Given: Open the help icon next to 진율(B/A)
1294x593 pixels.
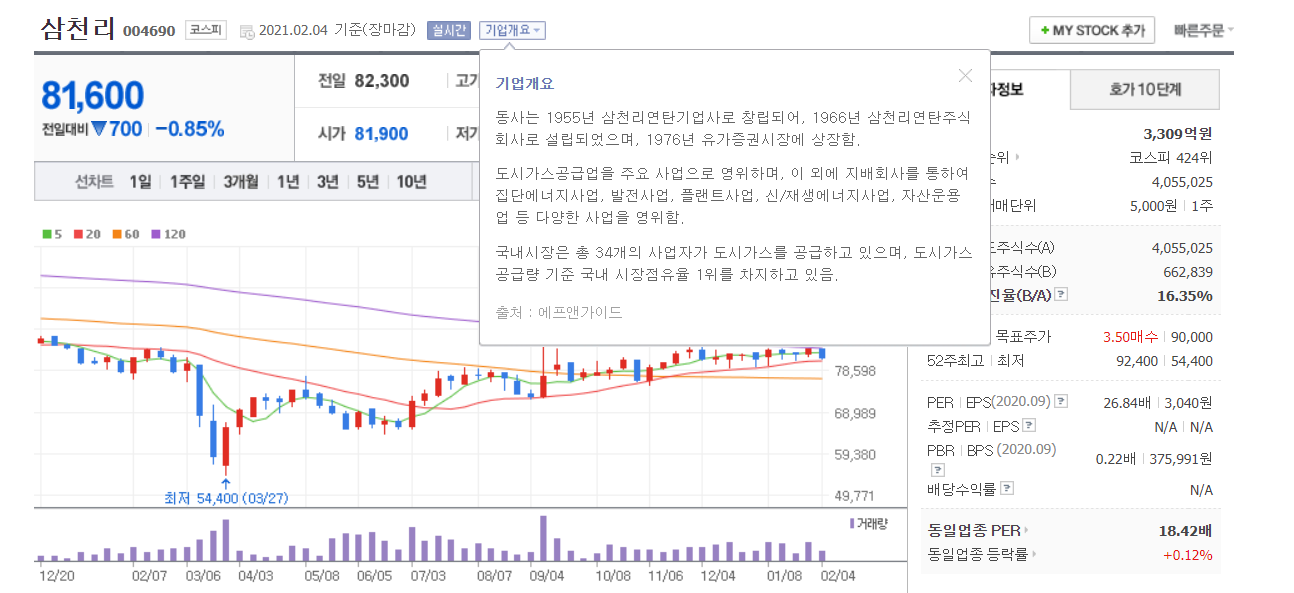Looking at the screenshot, I should coord(1061,295).
